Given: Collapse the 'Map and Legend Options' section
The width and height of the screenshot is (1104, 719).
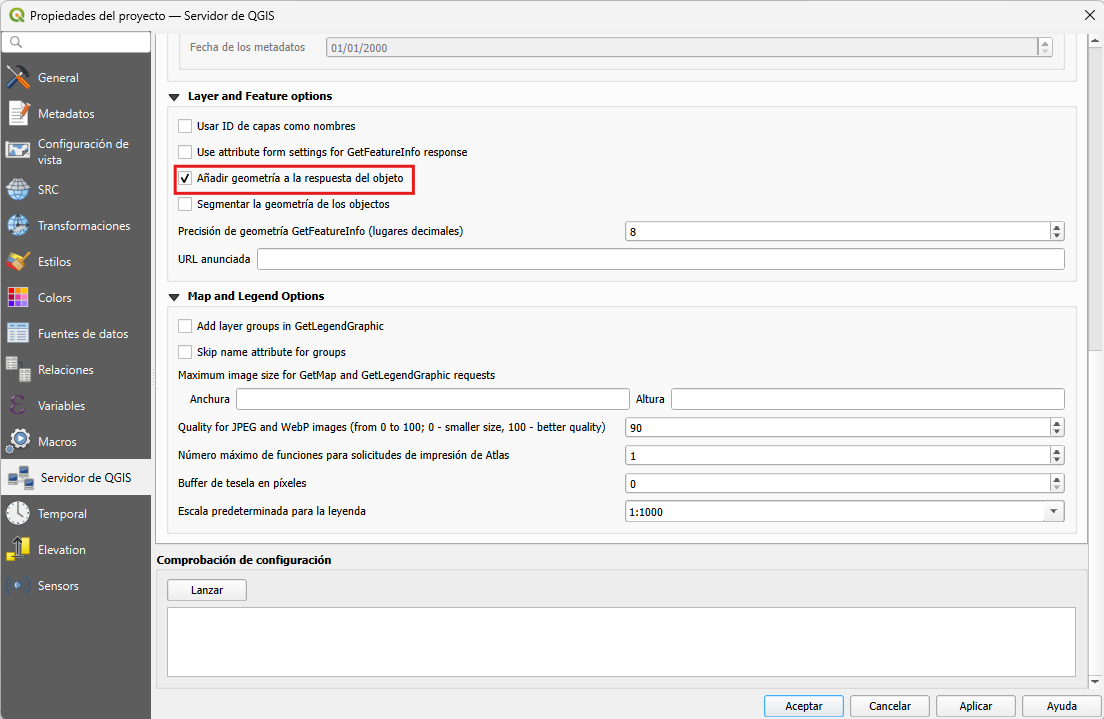Looking at the screenshot, I should 174,297.
